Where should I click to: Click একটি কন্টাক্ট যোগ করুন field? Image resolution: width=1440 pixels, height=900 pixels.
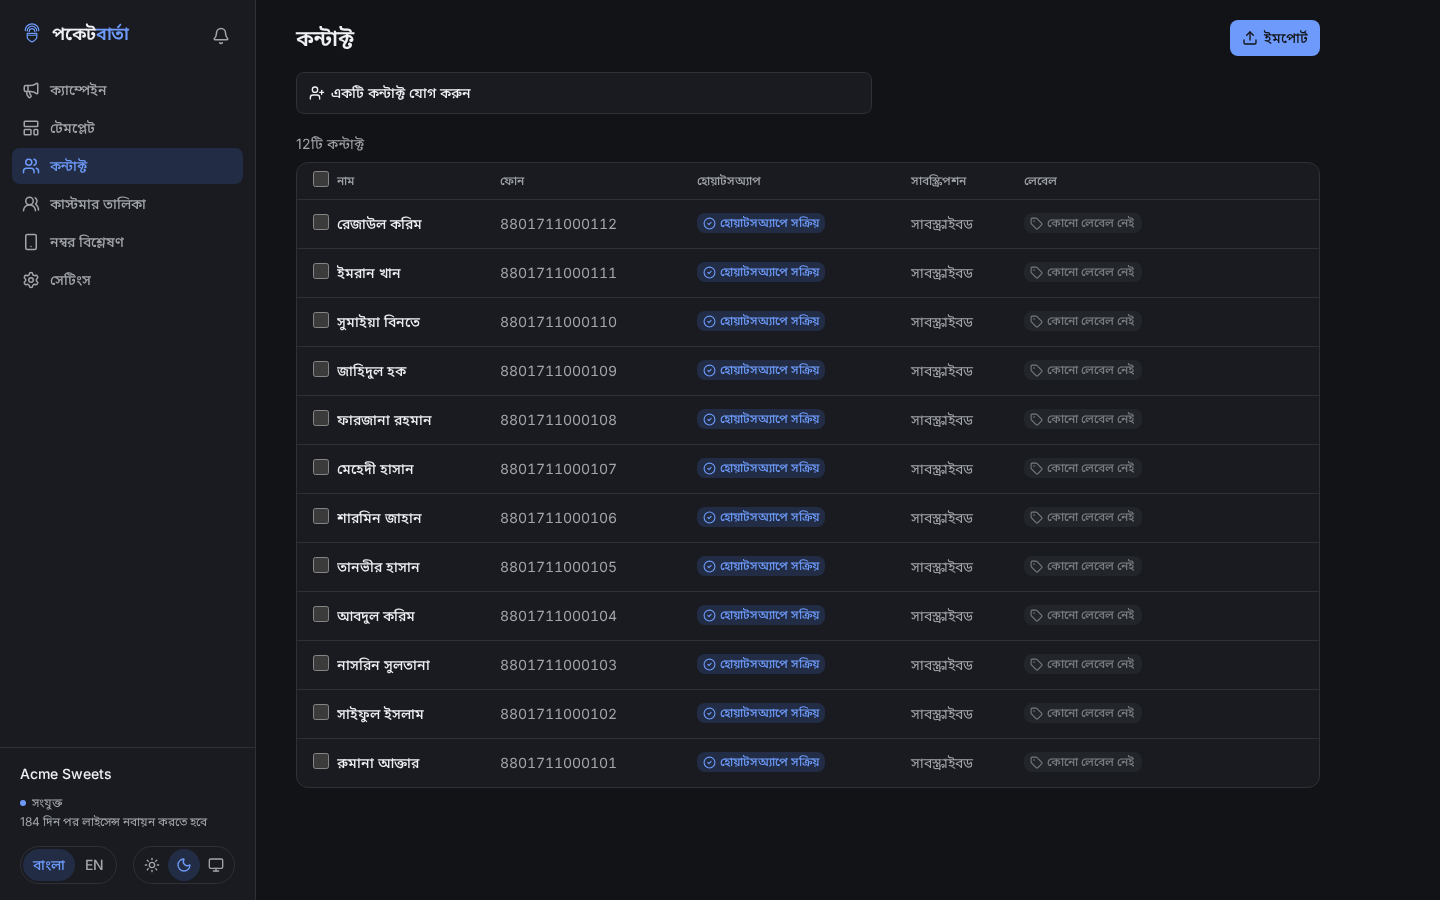583,93
